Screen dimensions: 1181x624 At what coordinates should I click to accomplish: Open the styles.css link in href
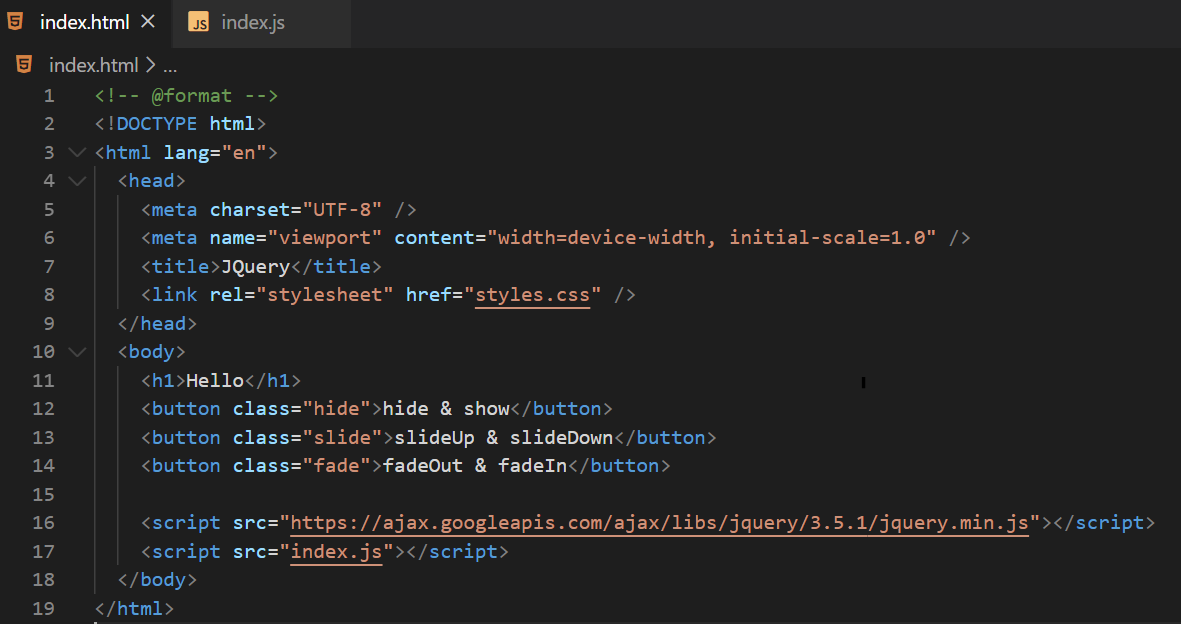coord(533,295)
